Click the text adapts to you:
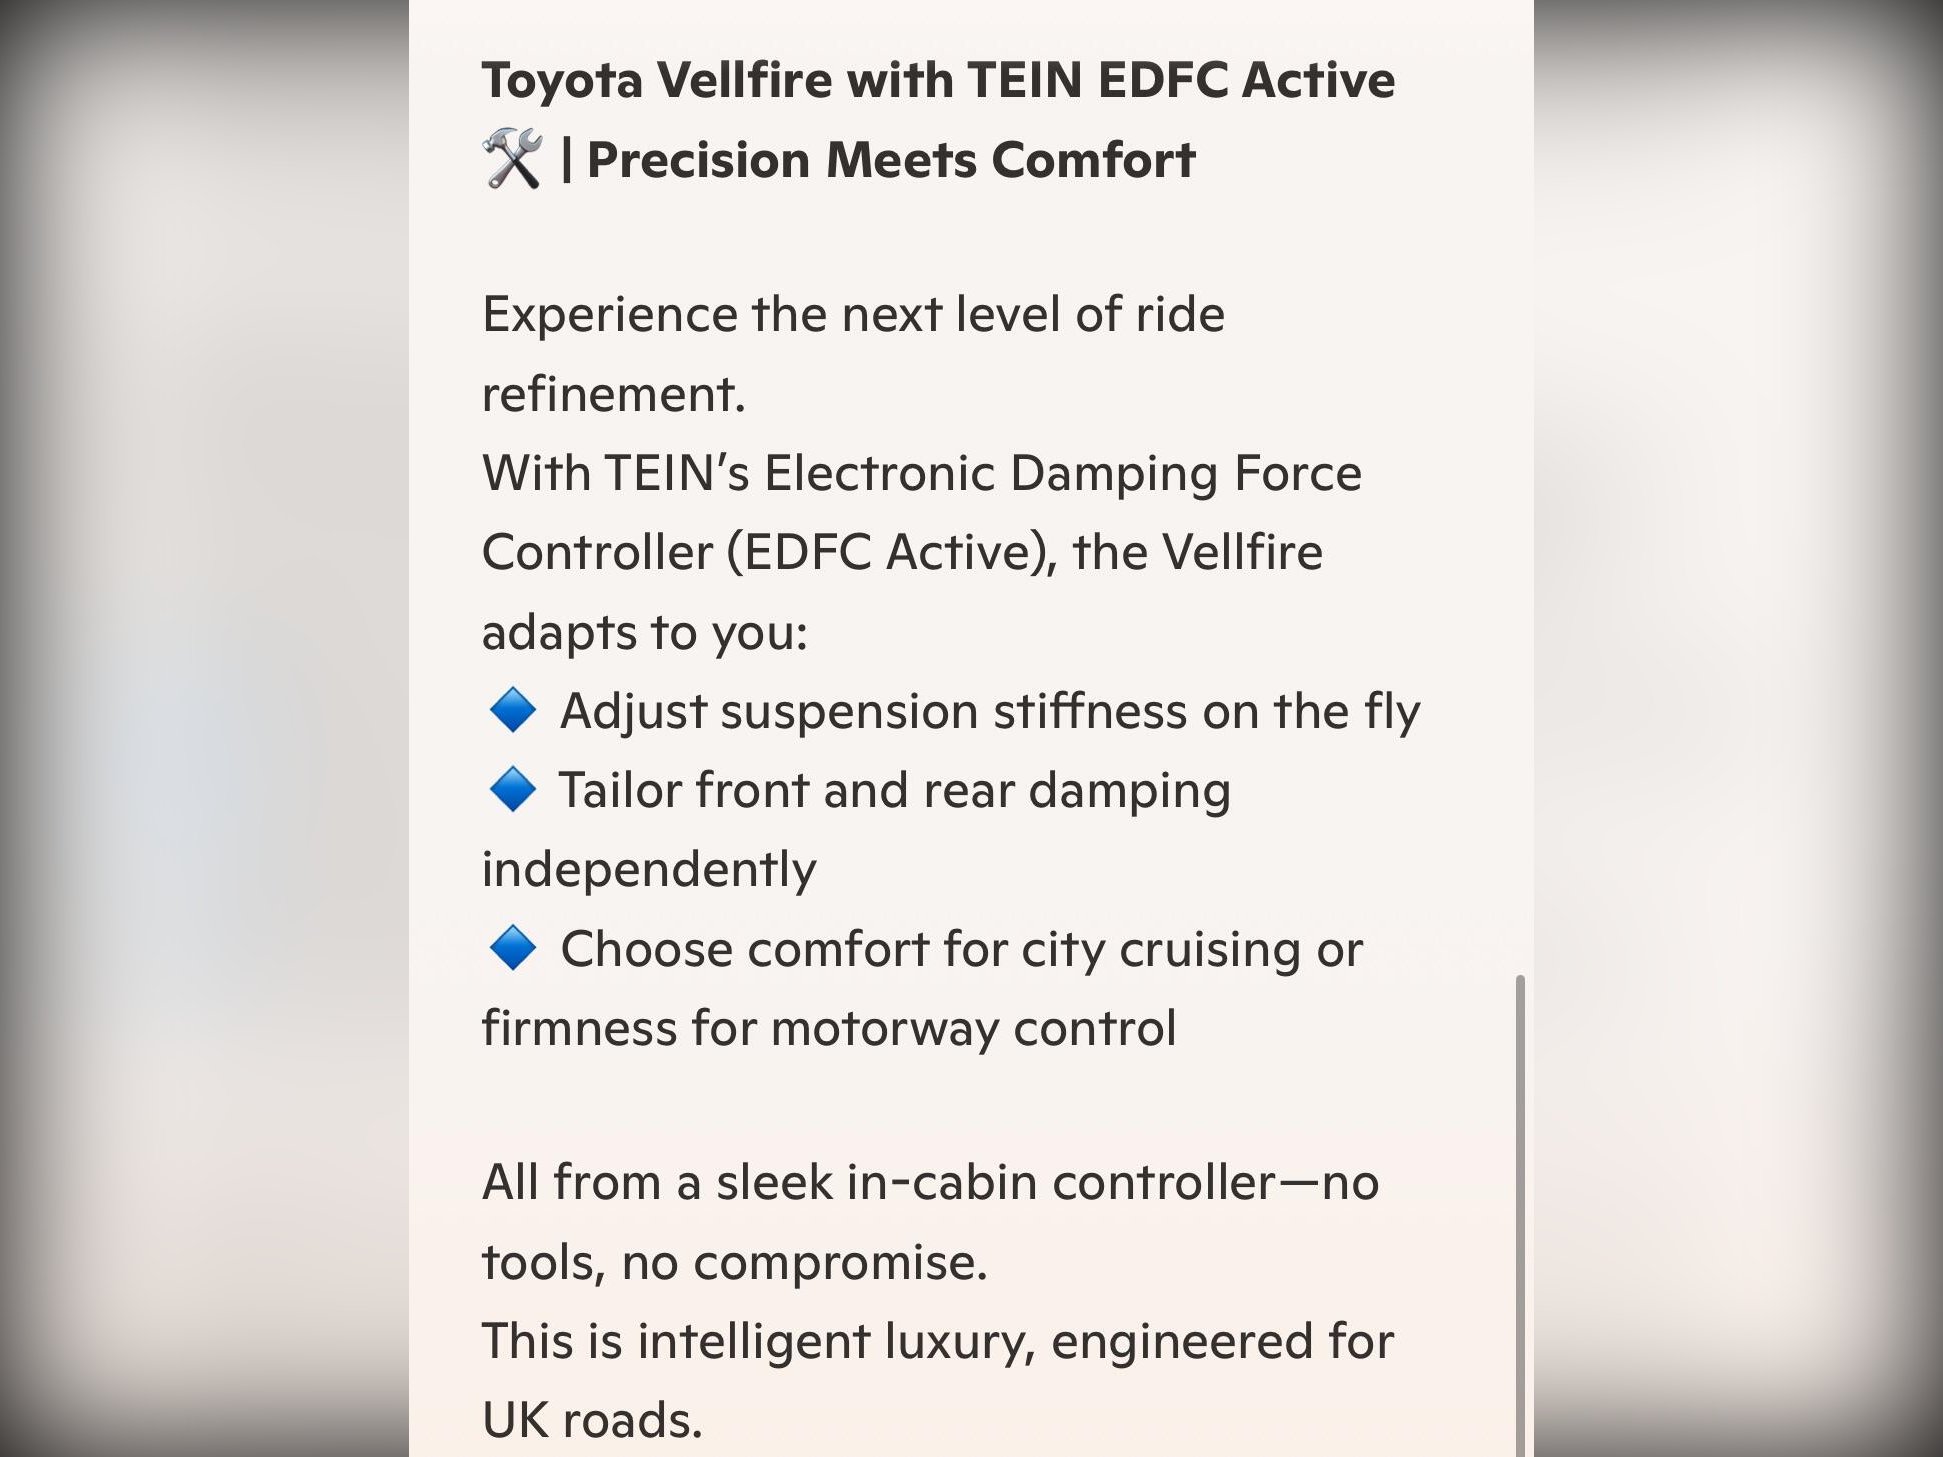 click(x=645, y=633)
